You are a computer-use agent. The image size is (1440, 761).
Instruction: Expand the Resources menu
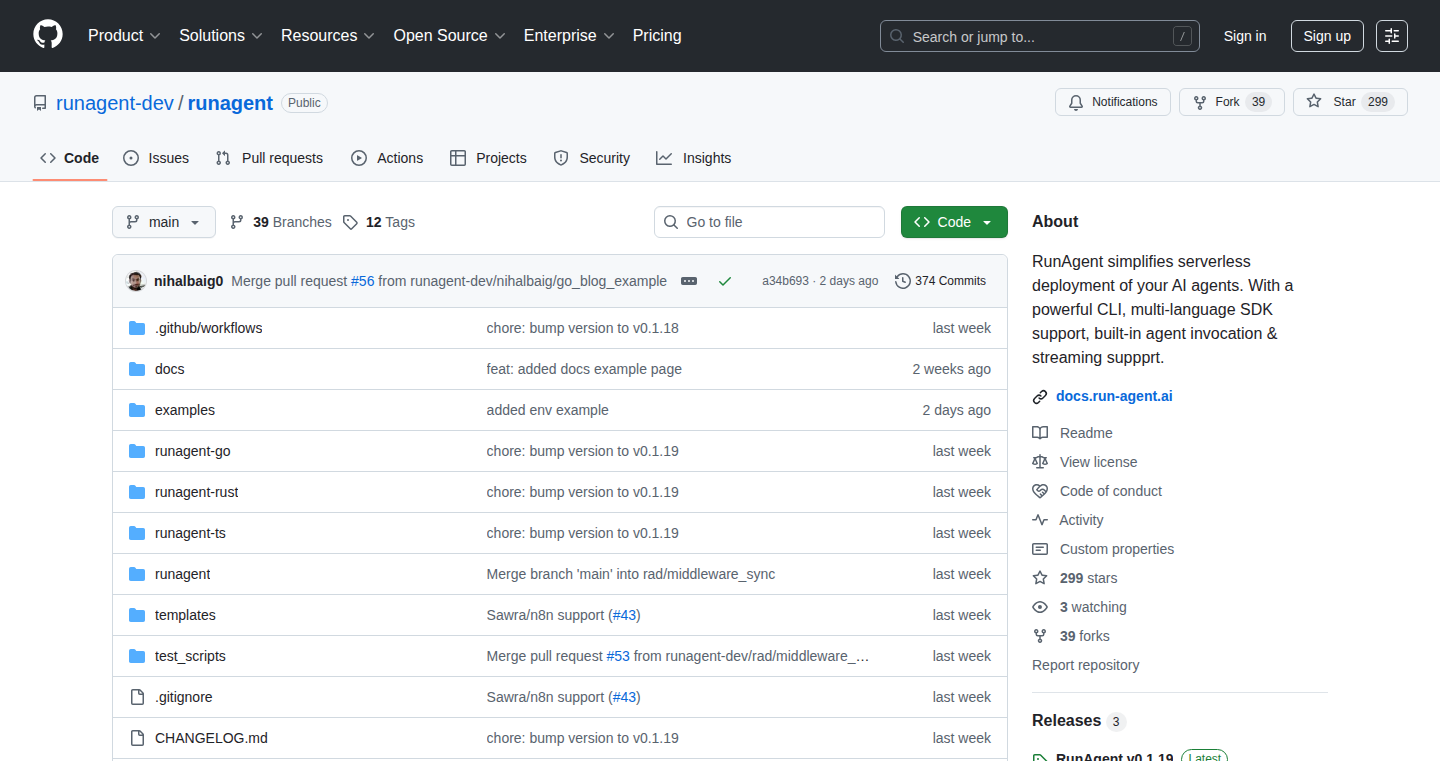point(328,36)
